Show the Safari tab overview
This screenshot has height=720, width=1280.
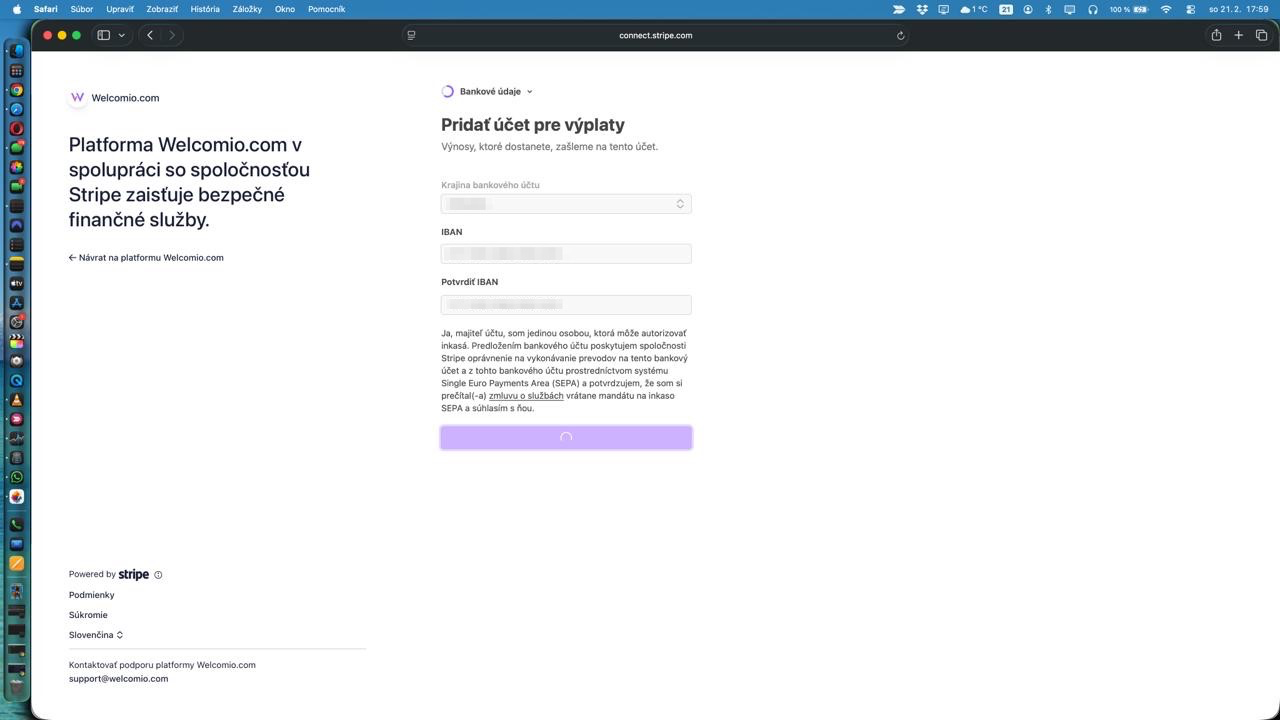tap(1261, 35)
